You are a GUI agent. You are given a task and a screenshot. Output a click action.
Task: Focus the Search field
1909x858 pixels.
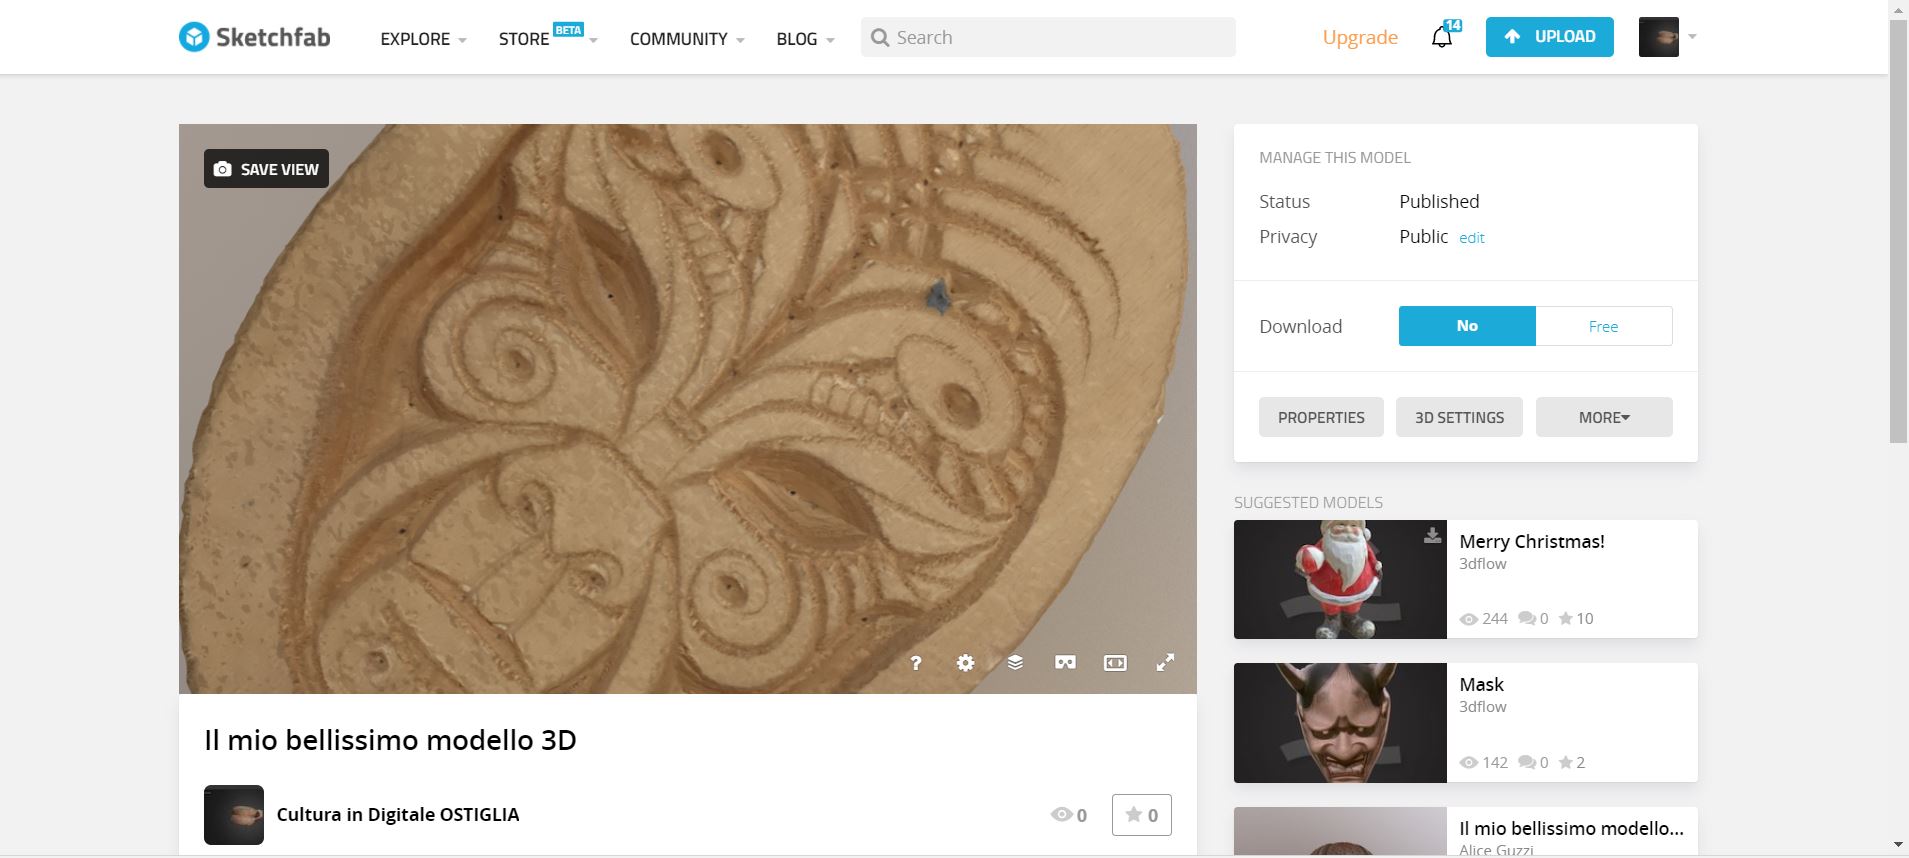[1048, 37]
